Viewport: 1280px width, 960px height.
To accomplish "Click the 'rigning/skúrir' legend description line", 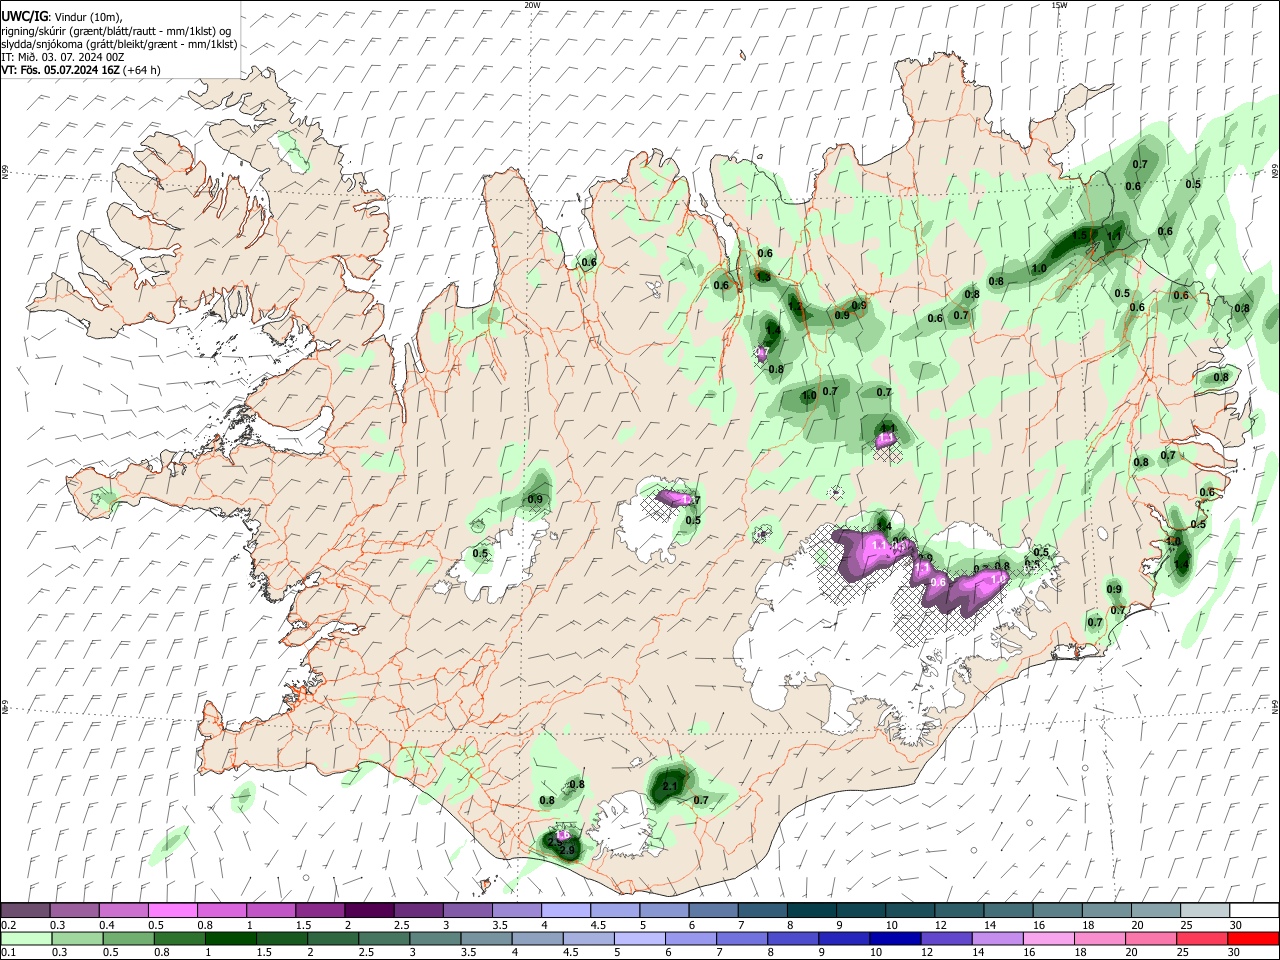I will 117,31.
